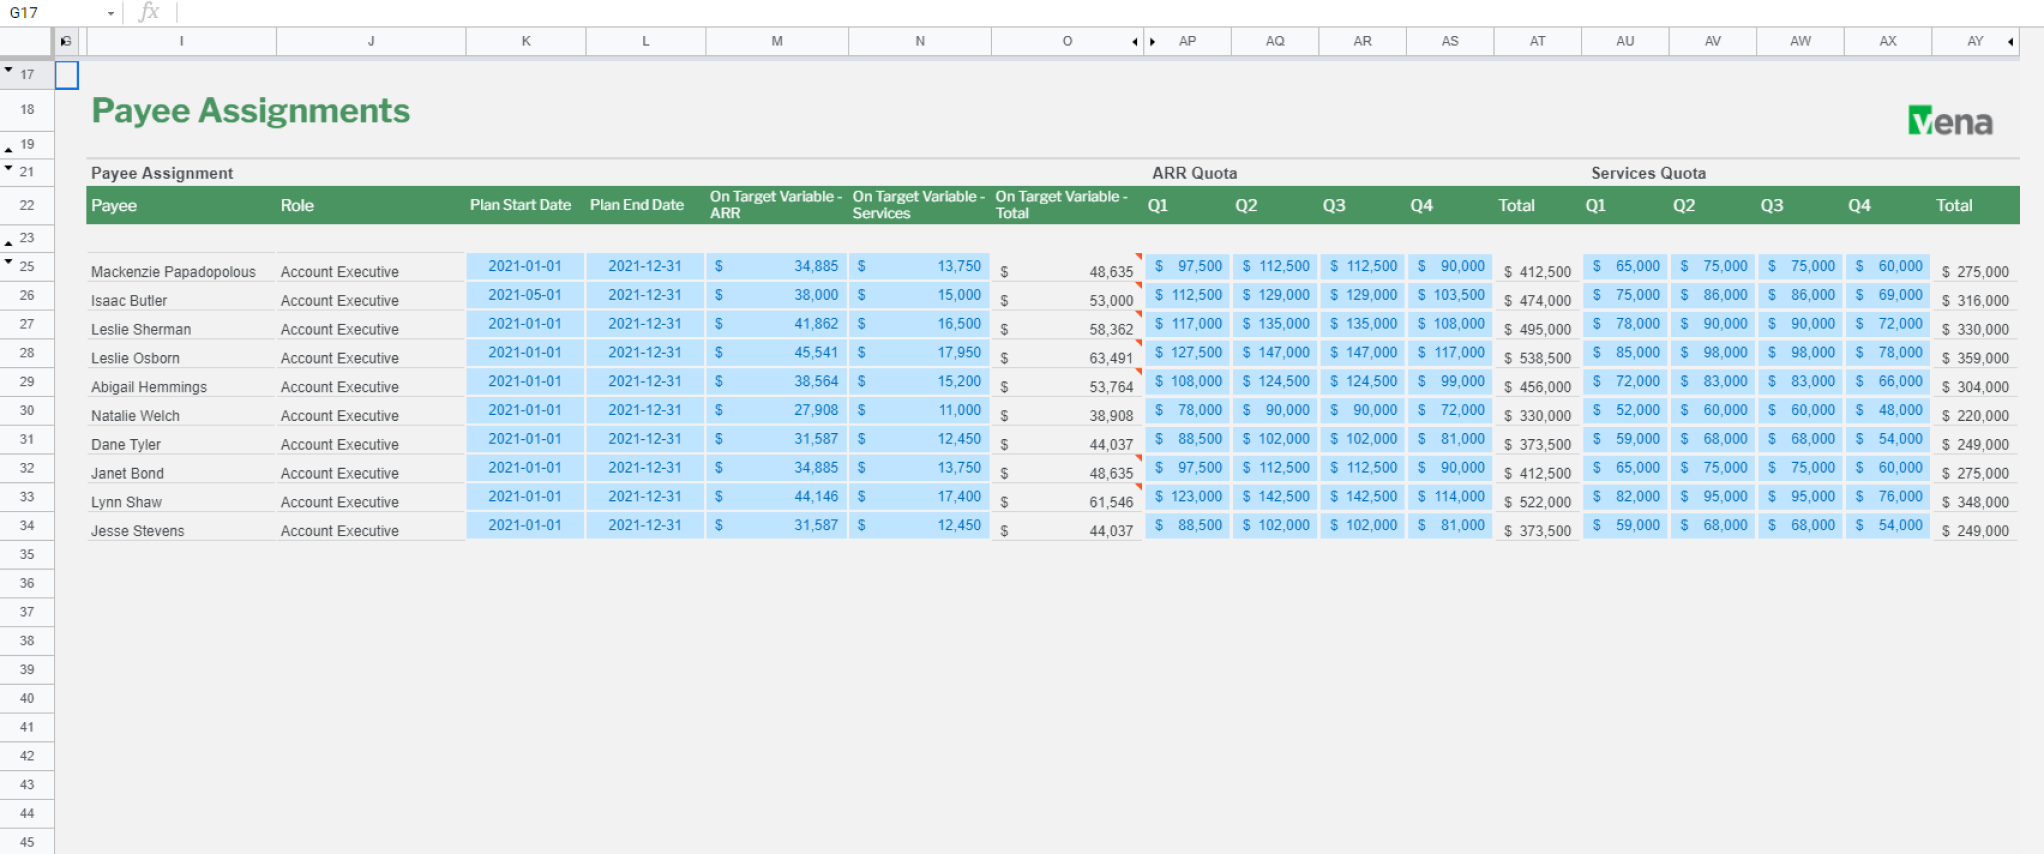Select Isaac Butler's start date 2021-05-01
Image resolution: width=2044 pixels, height=854 pixels.
(525, 295)
